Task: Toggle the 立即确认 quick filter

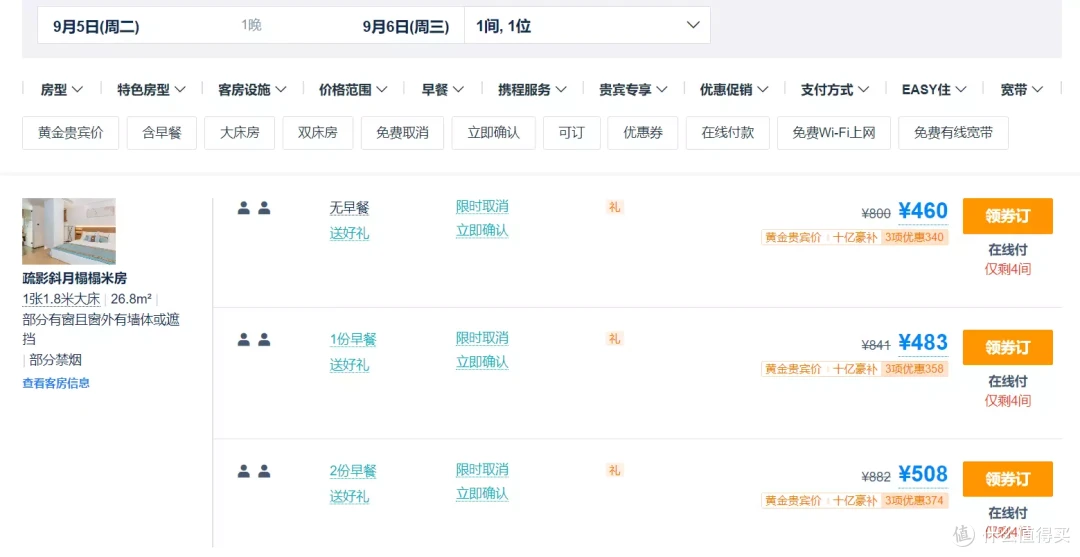Action: tap(493, 133)
